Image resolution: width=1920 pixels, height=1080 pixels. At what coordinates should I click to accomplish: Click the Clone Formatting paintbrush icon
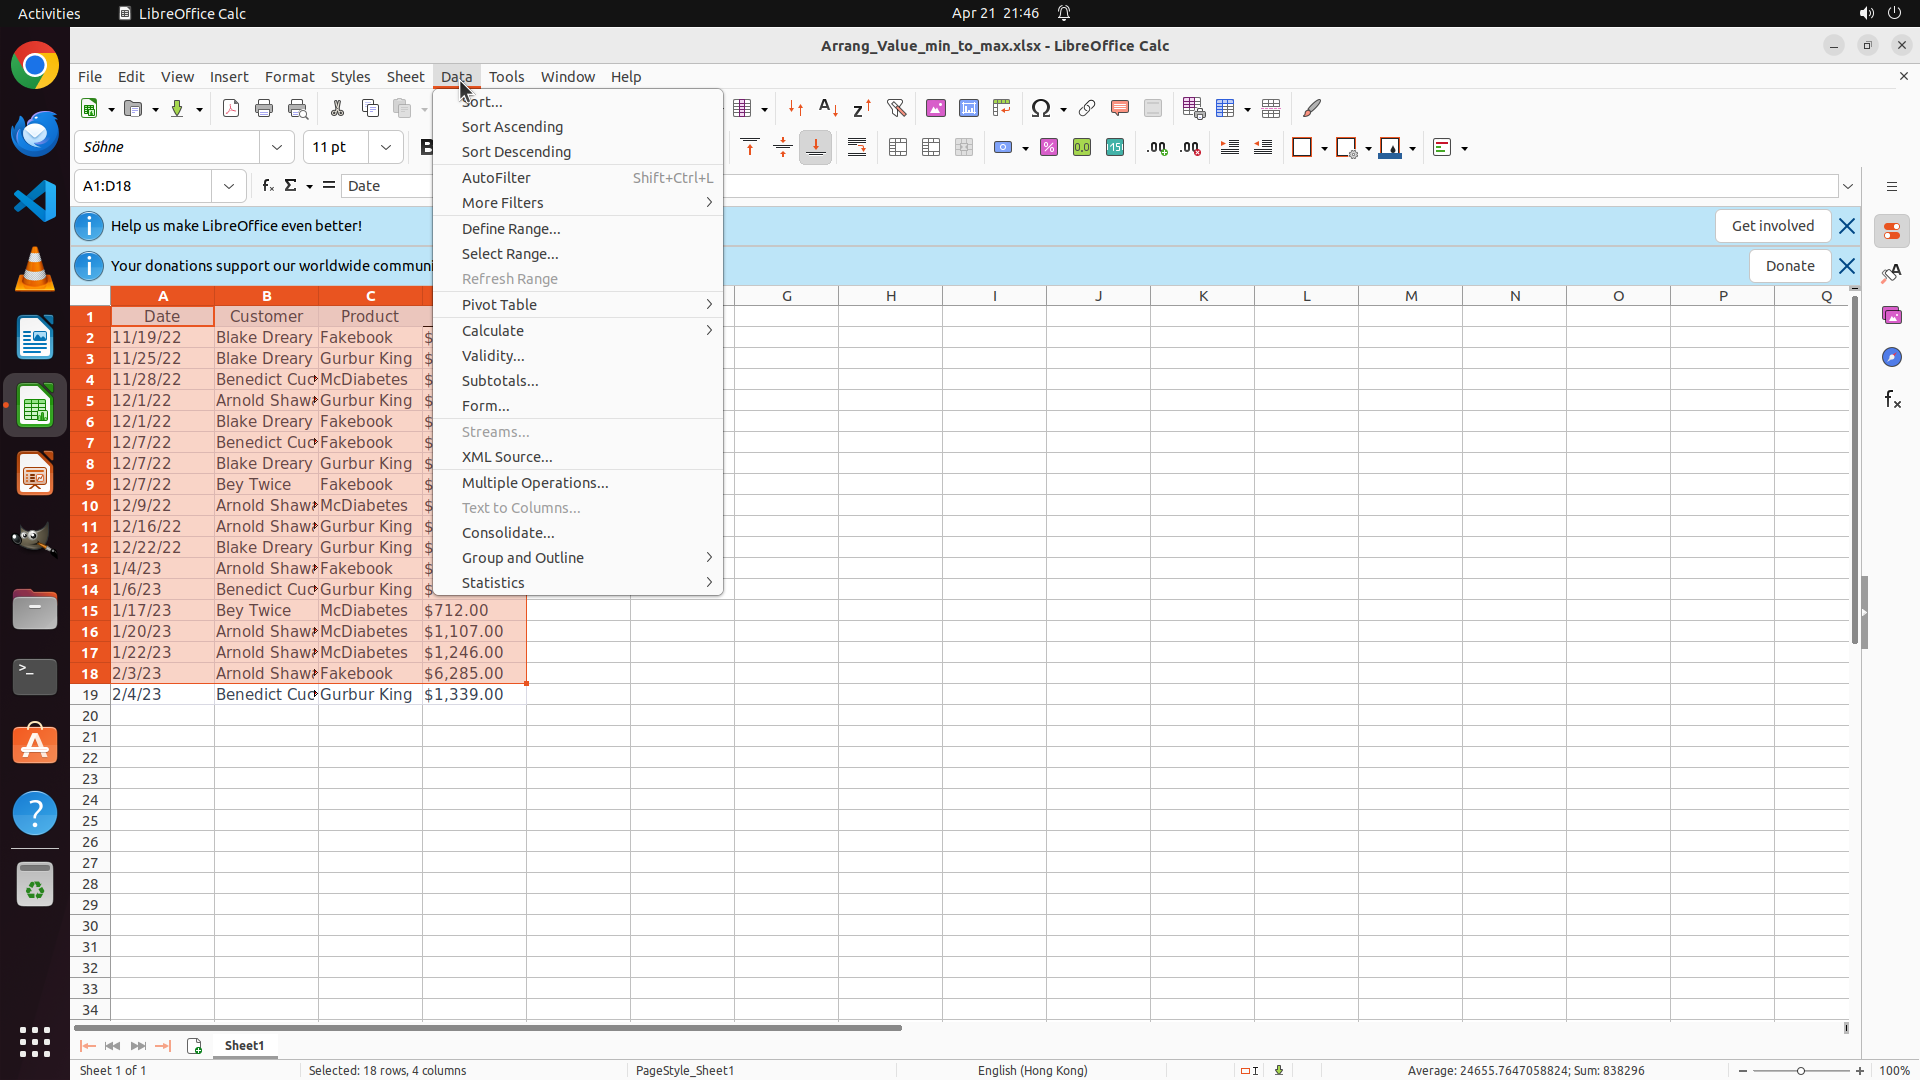click(1312, 108)
